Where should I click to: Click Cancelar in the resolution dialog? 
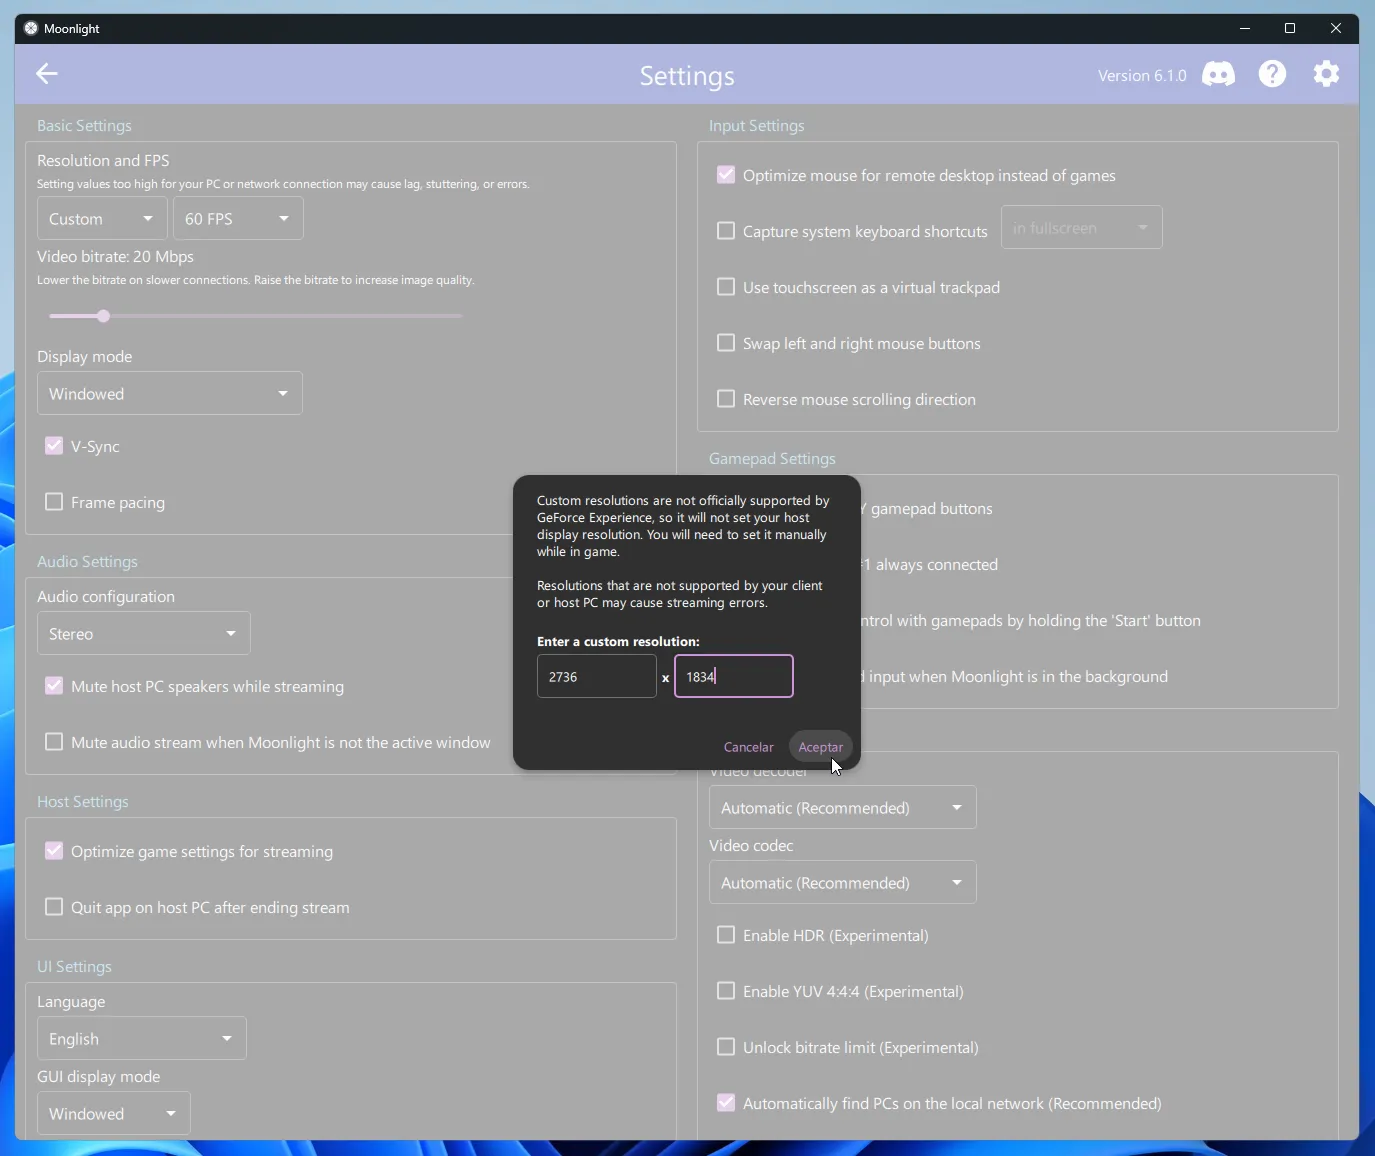[748, 747]
